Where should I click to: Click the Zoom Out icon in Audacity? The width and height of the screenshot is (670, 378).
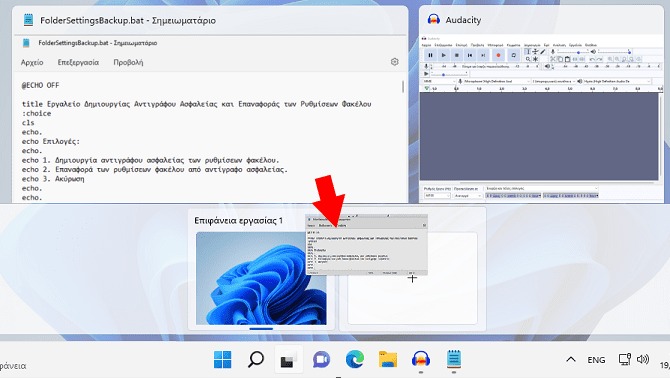click(617, 59)
